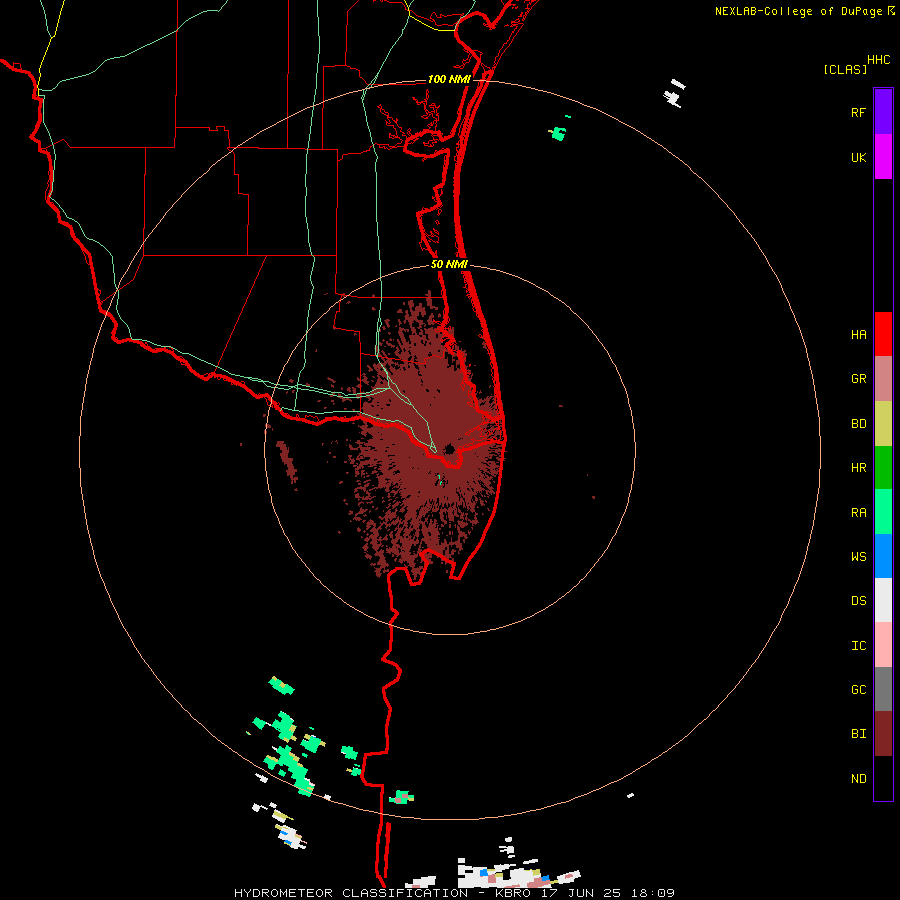Click the WS legend label
This screenshot has height=900, width=900.
(858, 557)
